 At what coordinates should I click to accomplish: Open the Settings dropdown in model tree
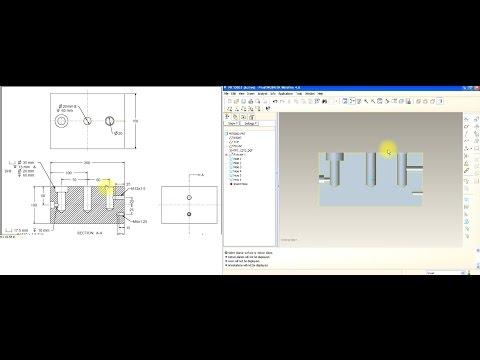(x=249, y=123)
